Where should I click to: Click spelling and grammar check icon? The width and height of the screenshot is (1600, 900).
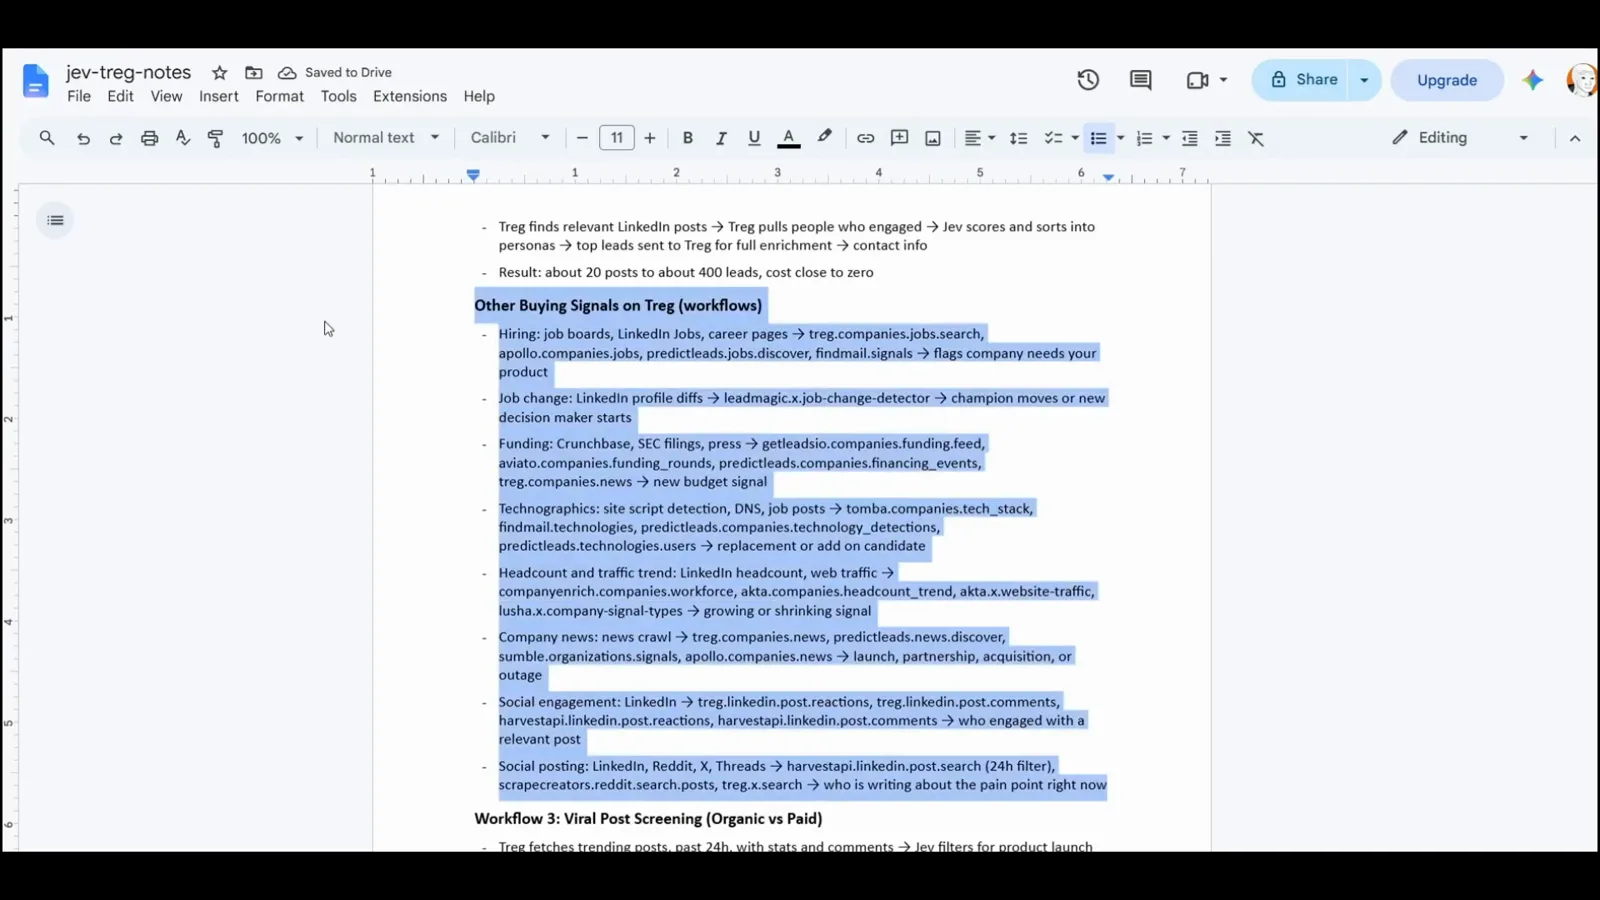click(x=182, y=138)
